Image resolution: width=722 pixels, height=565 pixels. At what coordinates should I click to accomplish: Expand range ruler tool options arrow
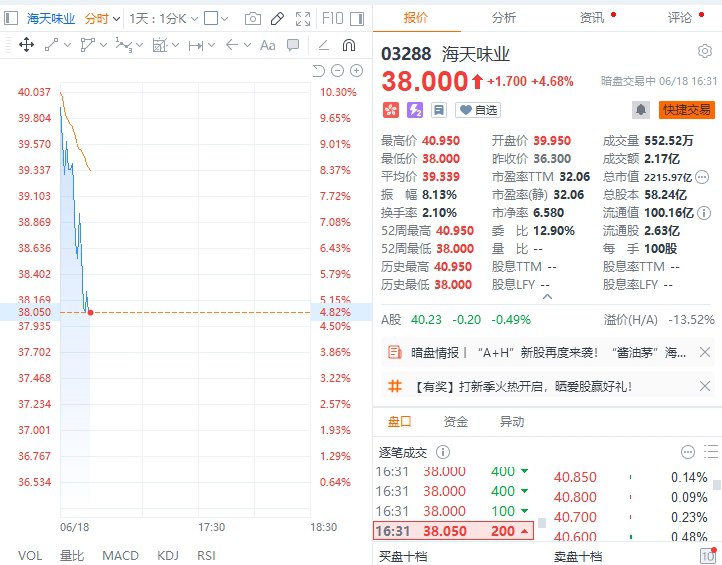tap(211, 45)
